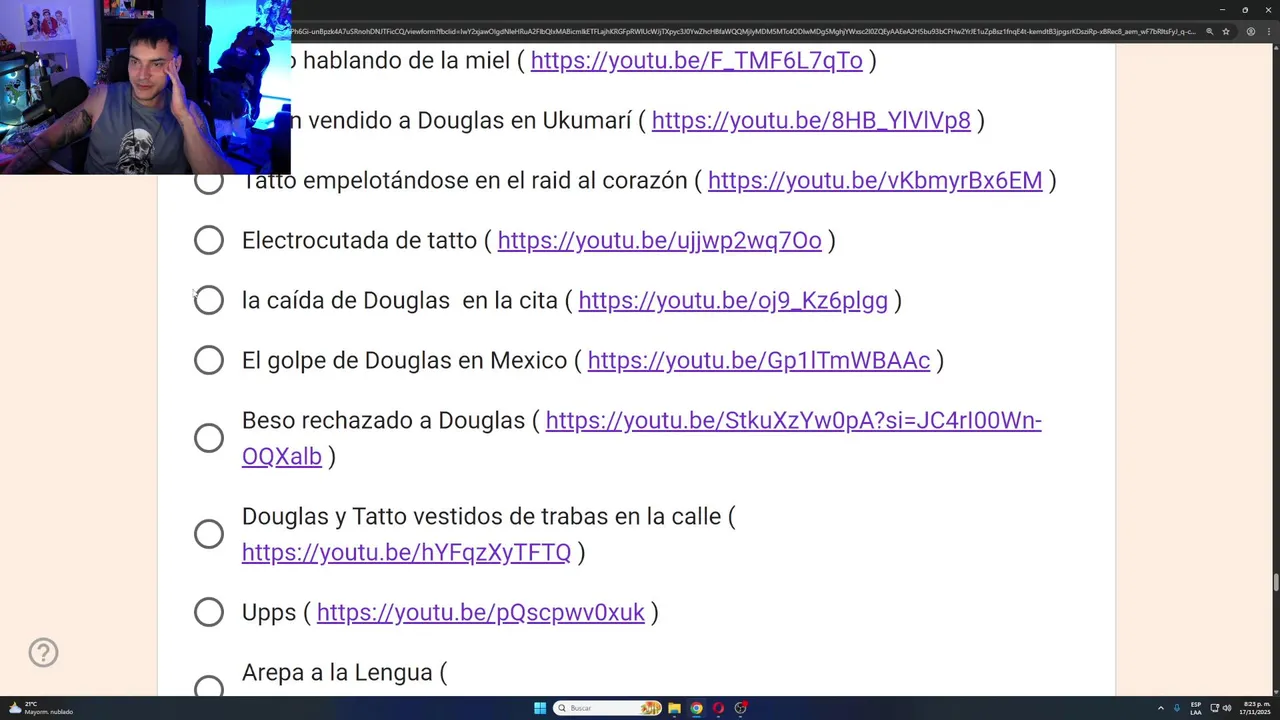
Task: Open the weather widget on the taskbar
Action: [x=40, y=708]
